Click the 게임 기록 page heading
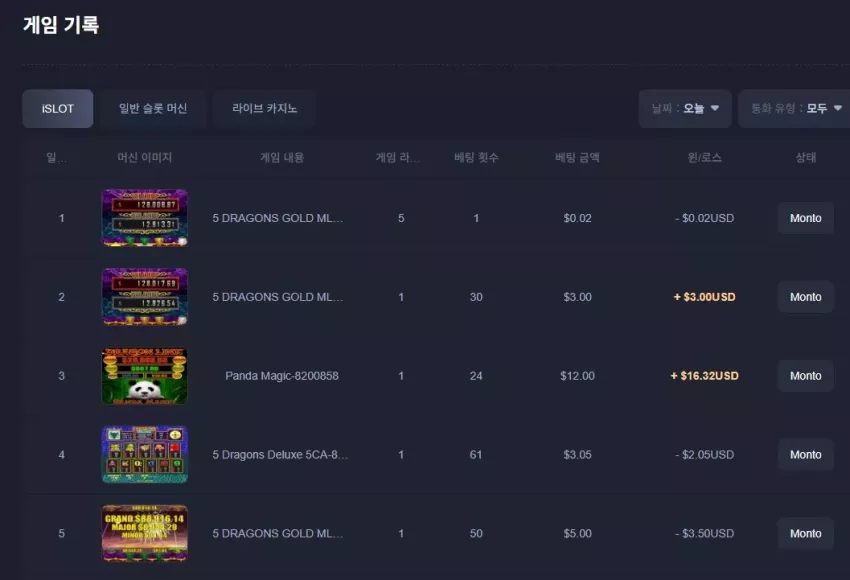 [x=61, y=25]
